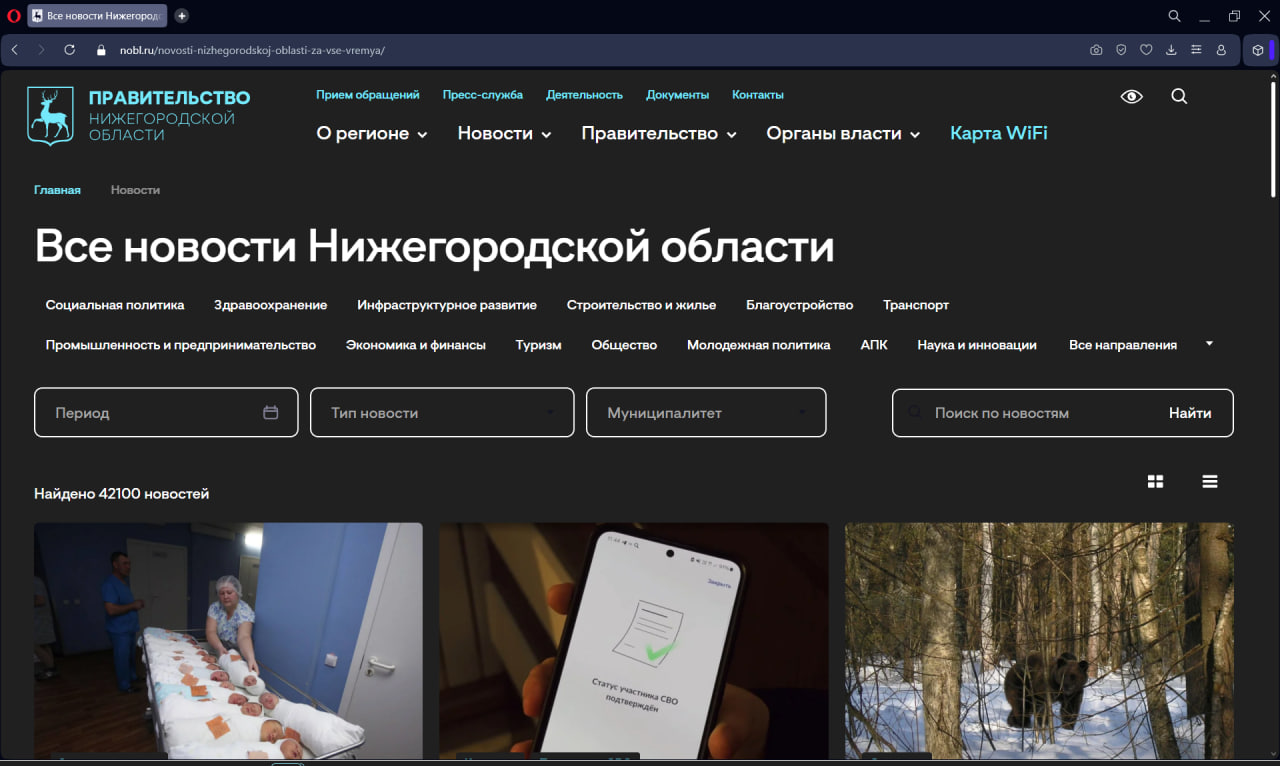
Task: Add page to favorites via heart icon
Action: 1145,49
